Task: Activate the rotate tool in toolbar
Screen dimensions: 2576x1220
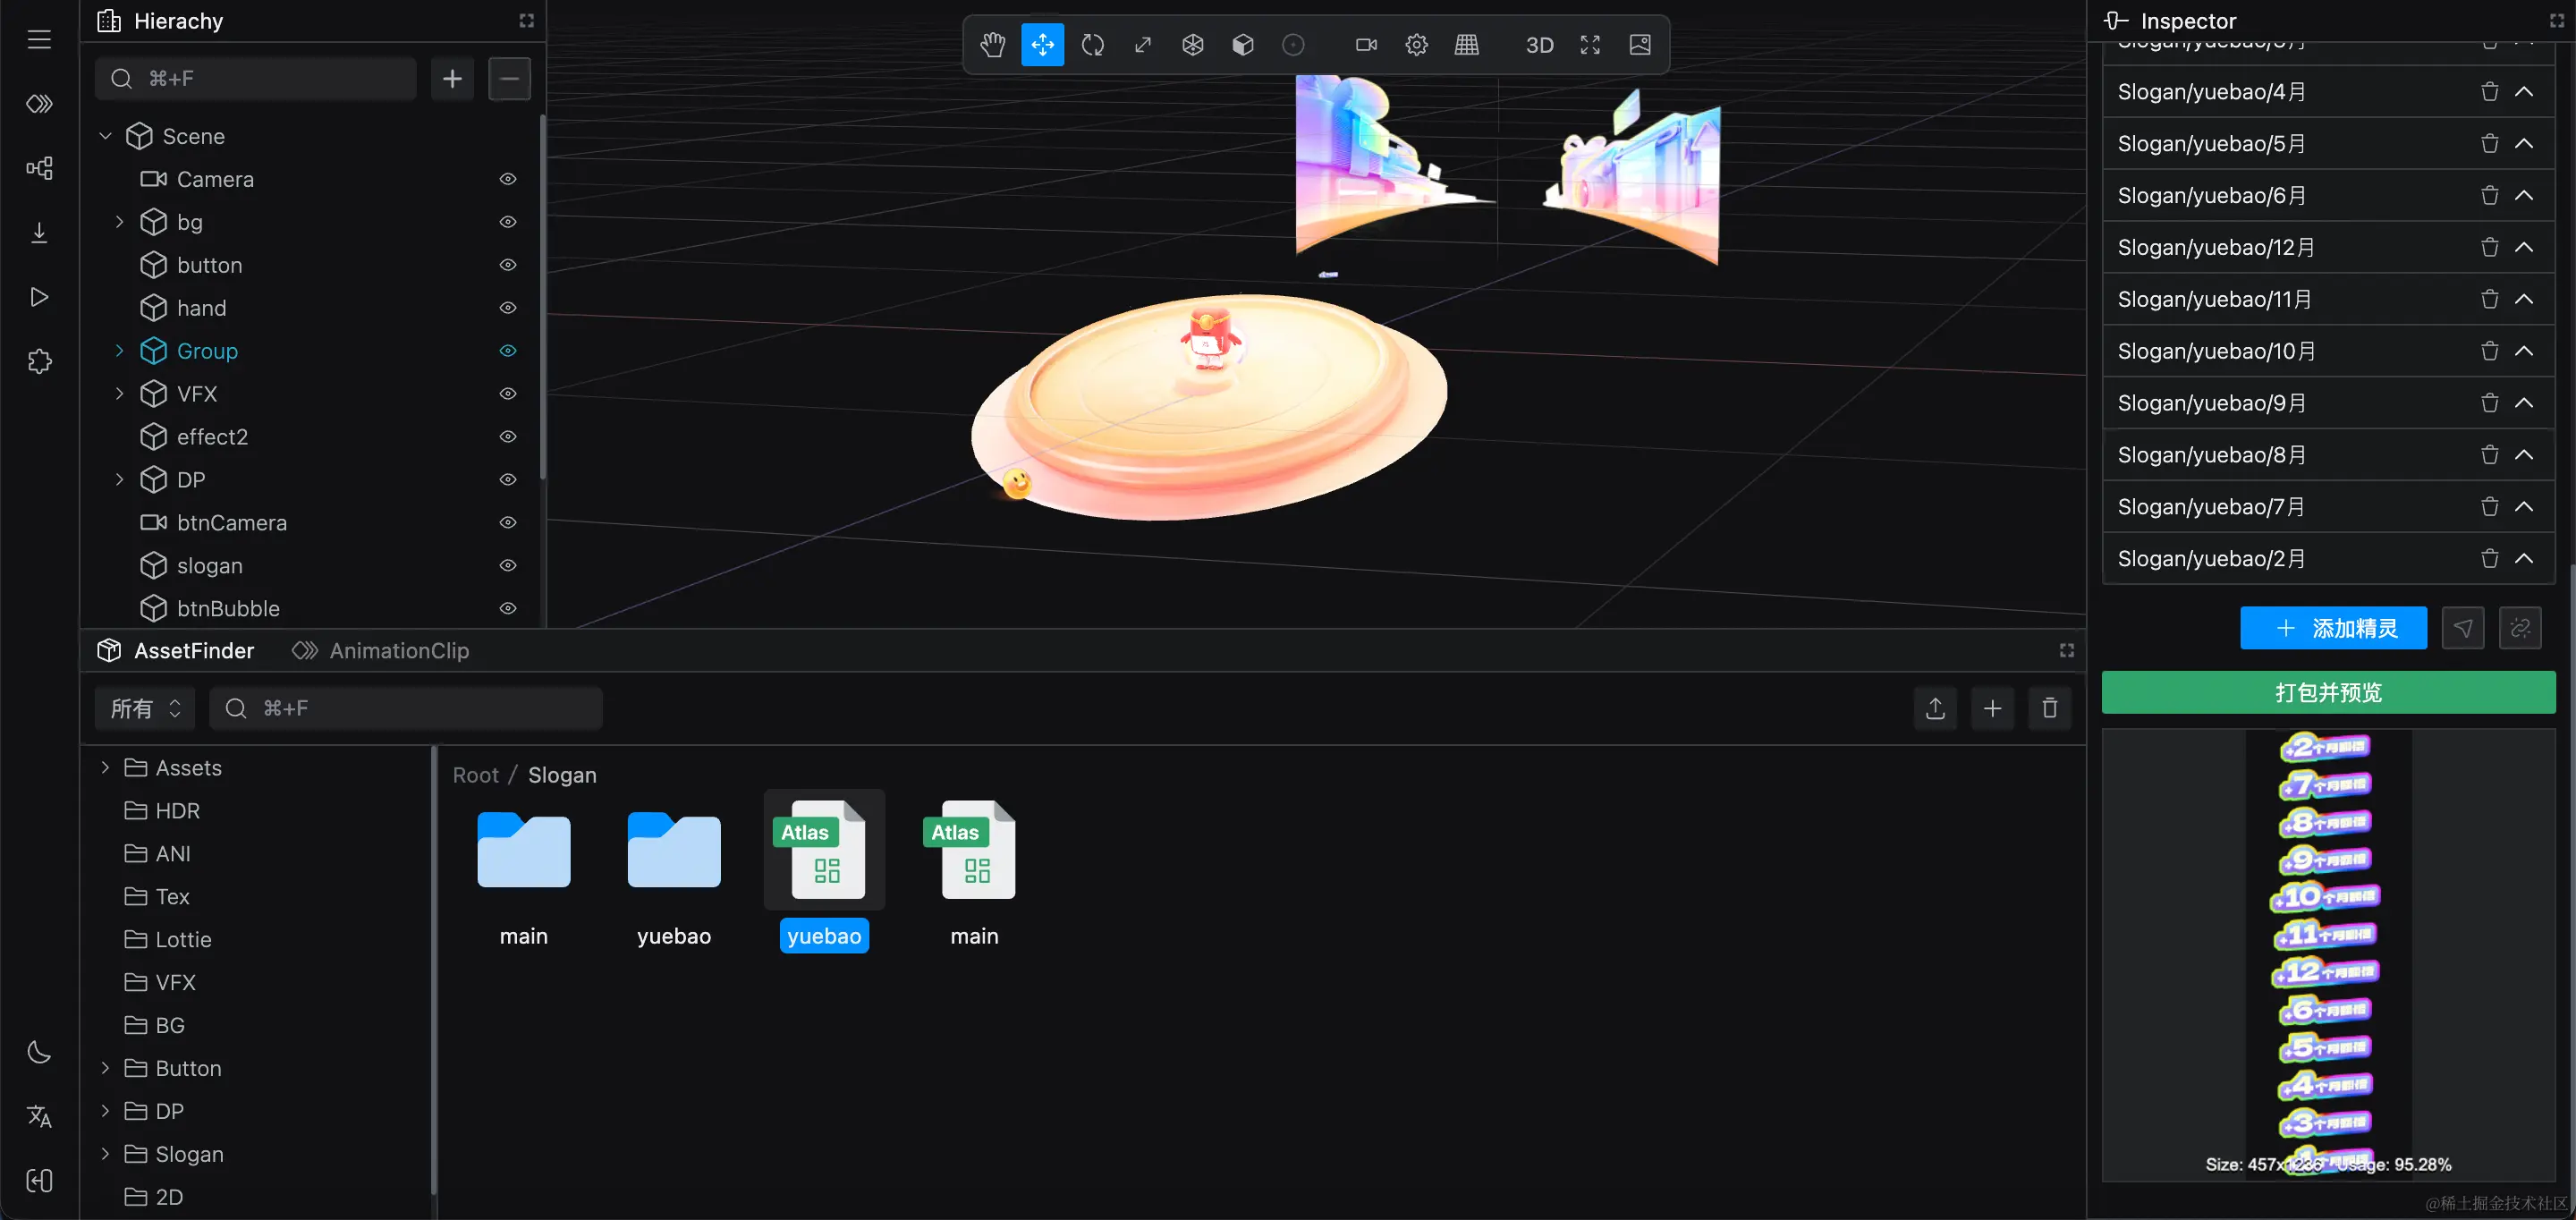Action: [1092, 45]
